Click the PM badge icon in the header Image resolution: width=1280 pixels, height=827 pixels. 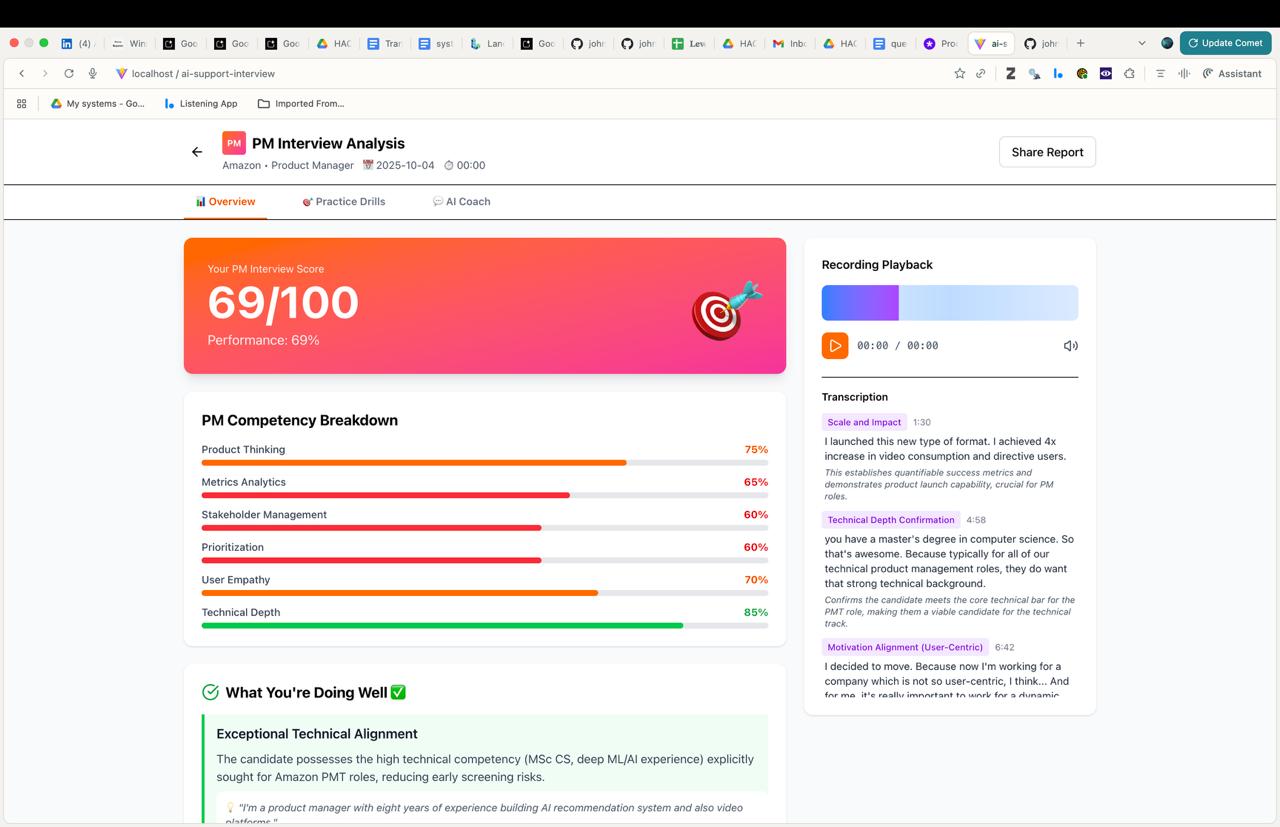234,143
